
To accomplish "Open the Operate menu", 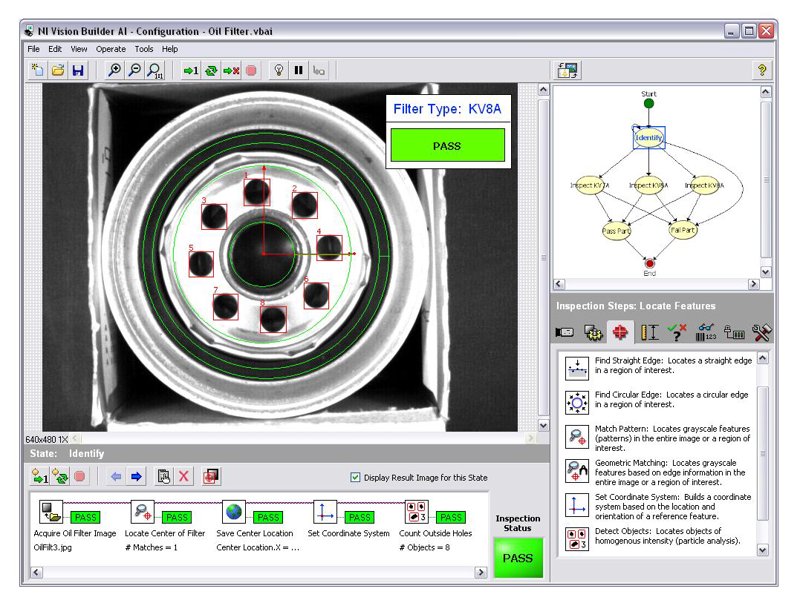I will [111, 49].
